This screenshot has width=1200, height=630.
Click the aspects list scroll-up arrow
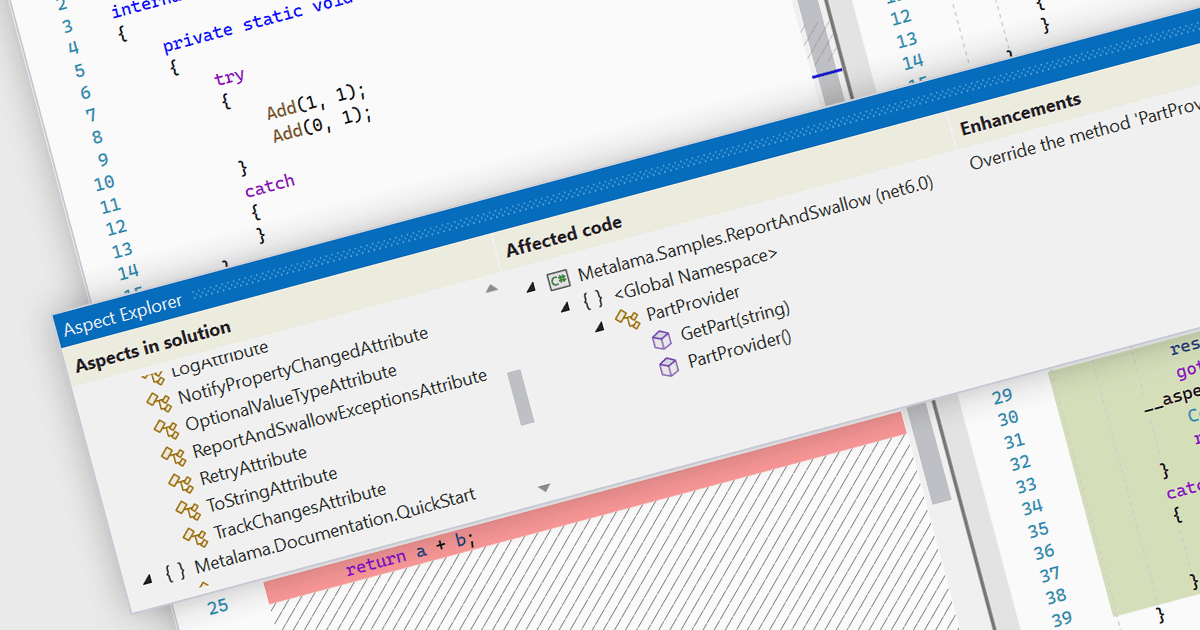(491, 289)
